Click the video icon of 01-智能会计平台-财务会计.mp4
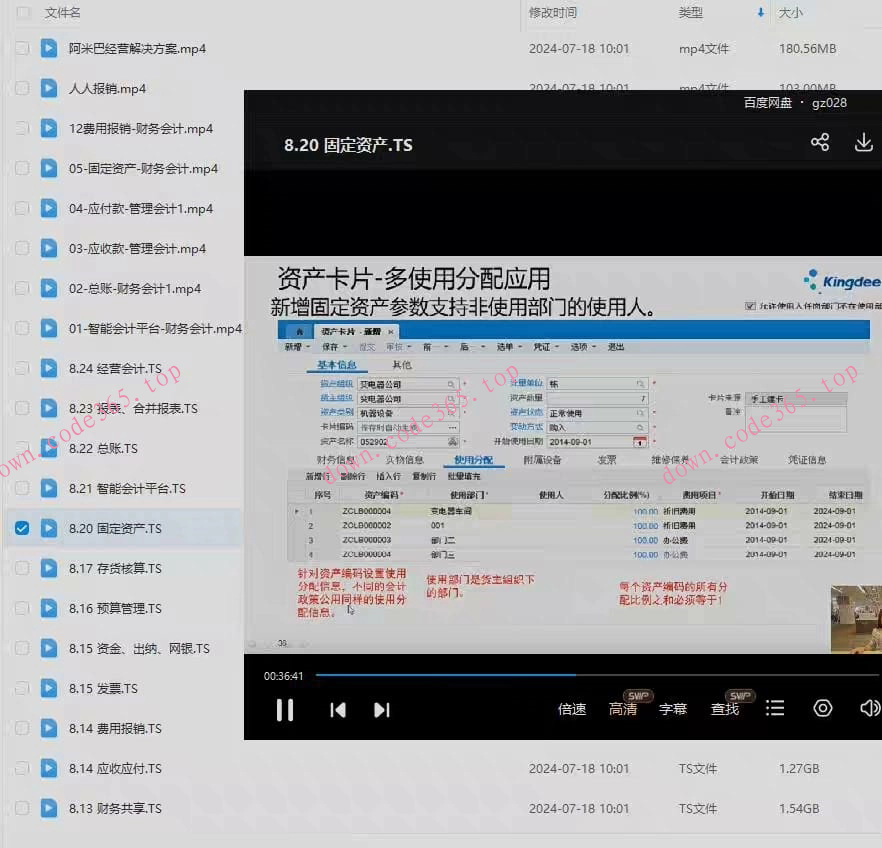 pos(49,328)
